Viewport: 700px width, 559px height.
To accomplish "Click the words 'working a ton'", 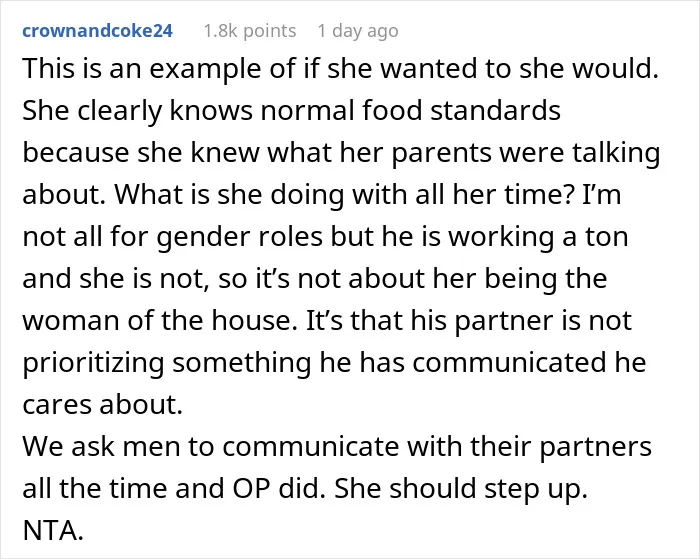I will click(x=538, y=237).
